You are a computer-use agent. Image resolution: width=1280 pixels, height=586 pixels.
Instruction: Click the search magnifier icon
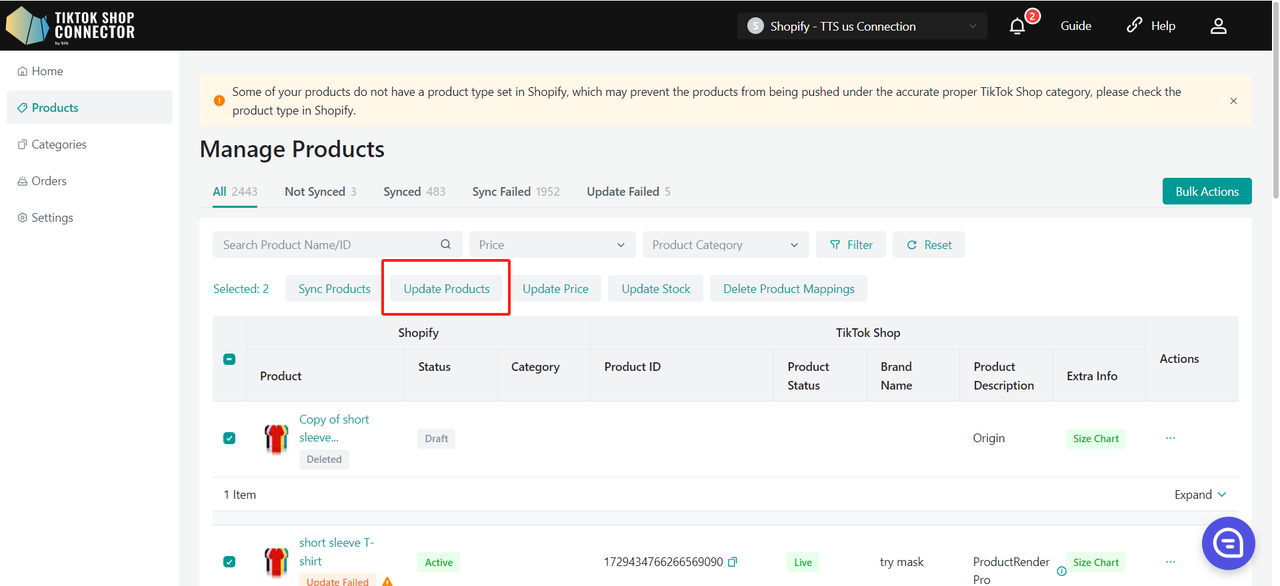pos(446,245)
